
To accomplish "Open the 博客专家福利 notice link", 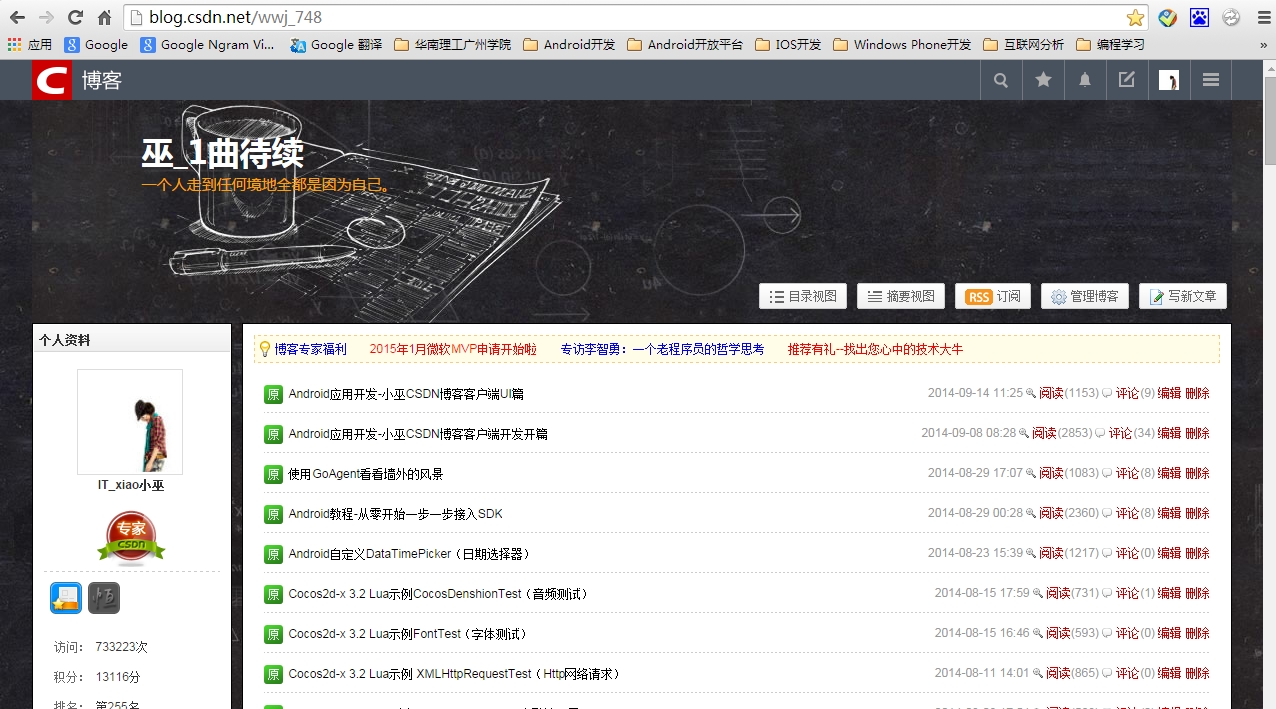I will (x=311, y=349).
